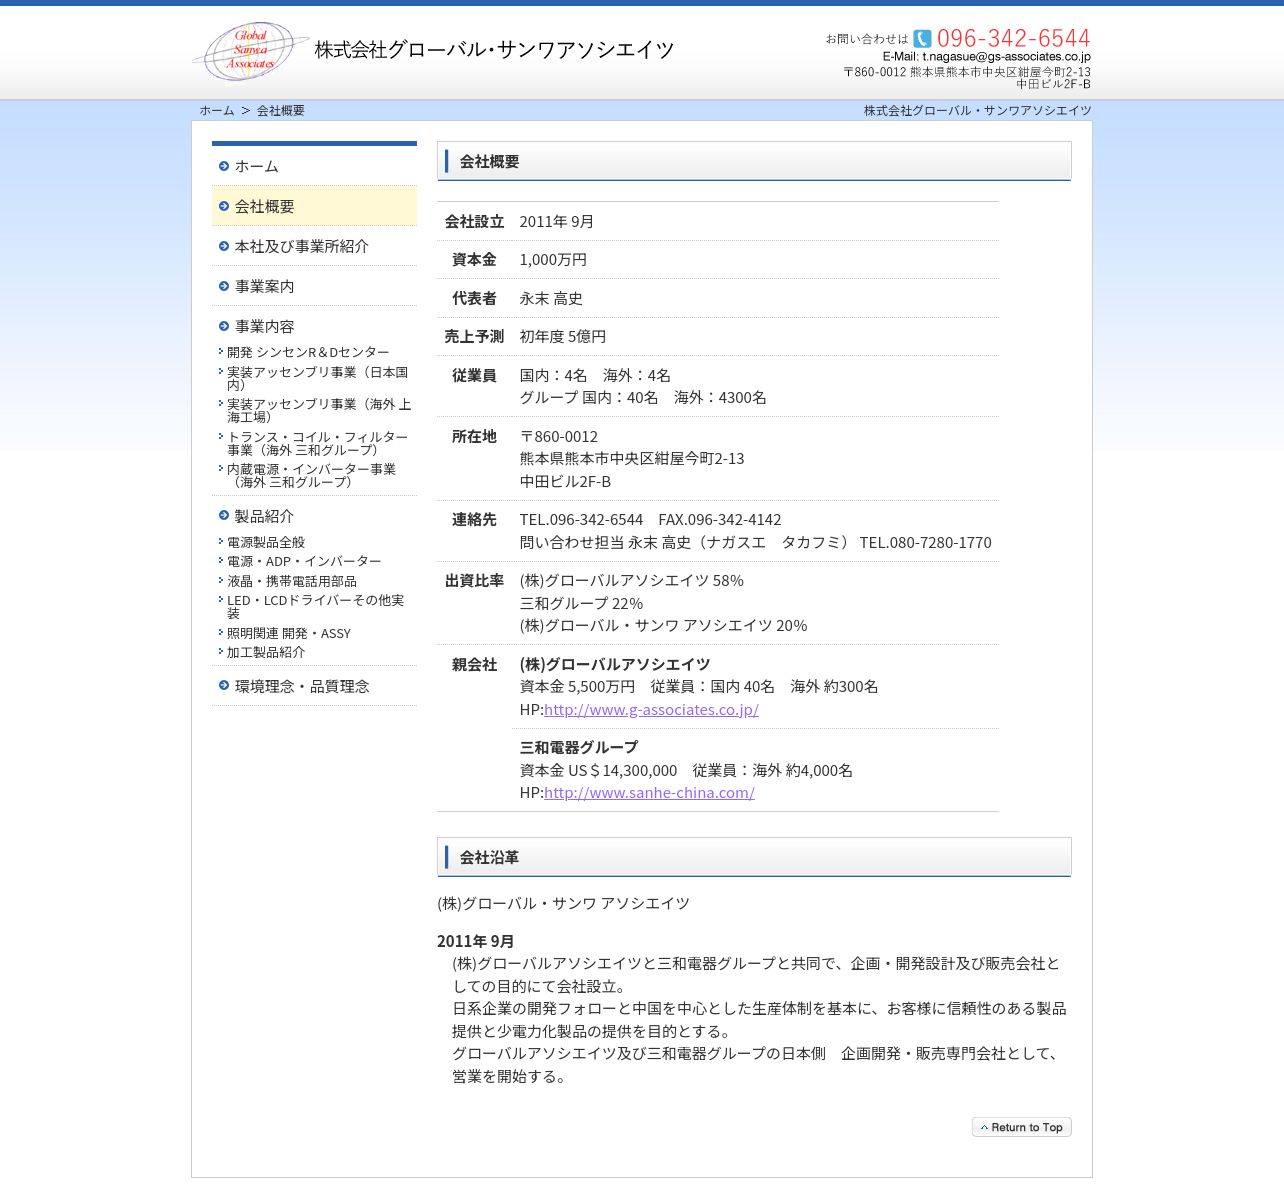The image size is (1284, 1201).
Task: Click the phone number 096-342-6544 in header
Action: click(1013, 38)
